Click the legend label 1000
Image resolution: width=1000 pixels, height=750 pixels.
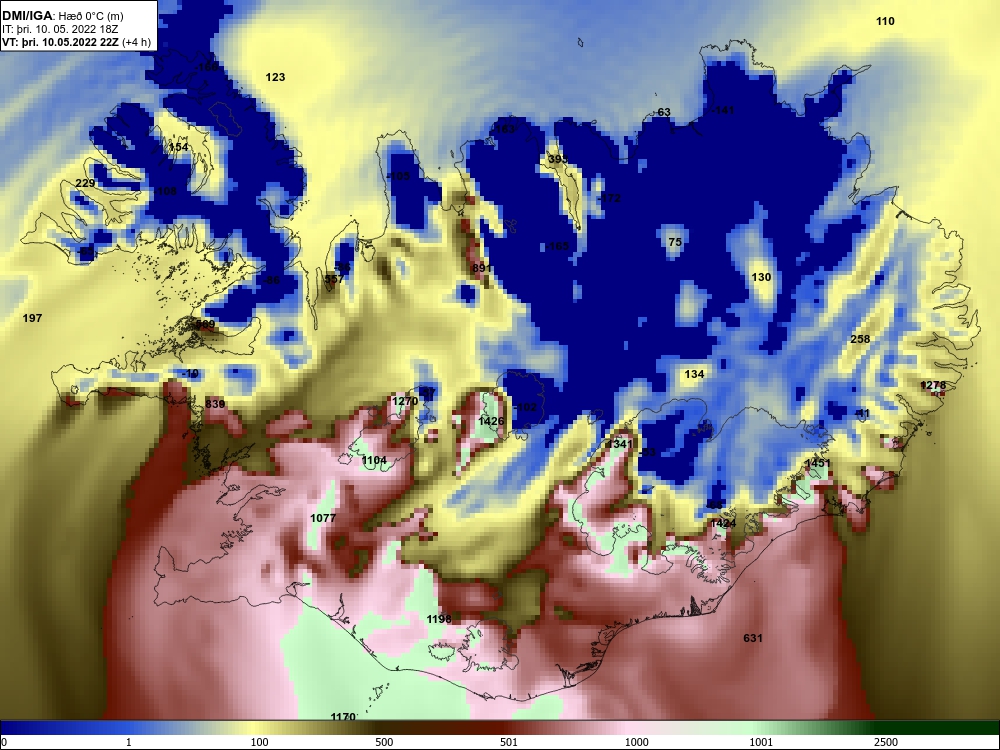(637, 742)
